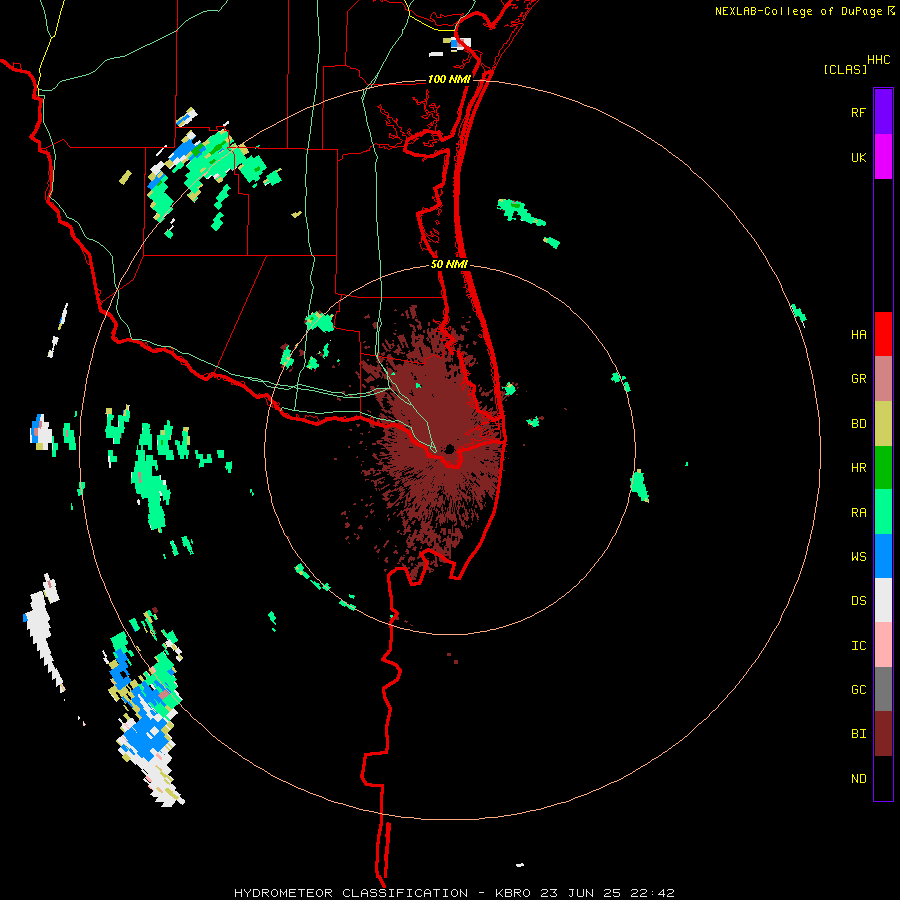The height and width of the screenshot is (900, 900).
Task: Click the ND black legend swatch
Action: (x=883, y=778)
